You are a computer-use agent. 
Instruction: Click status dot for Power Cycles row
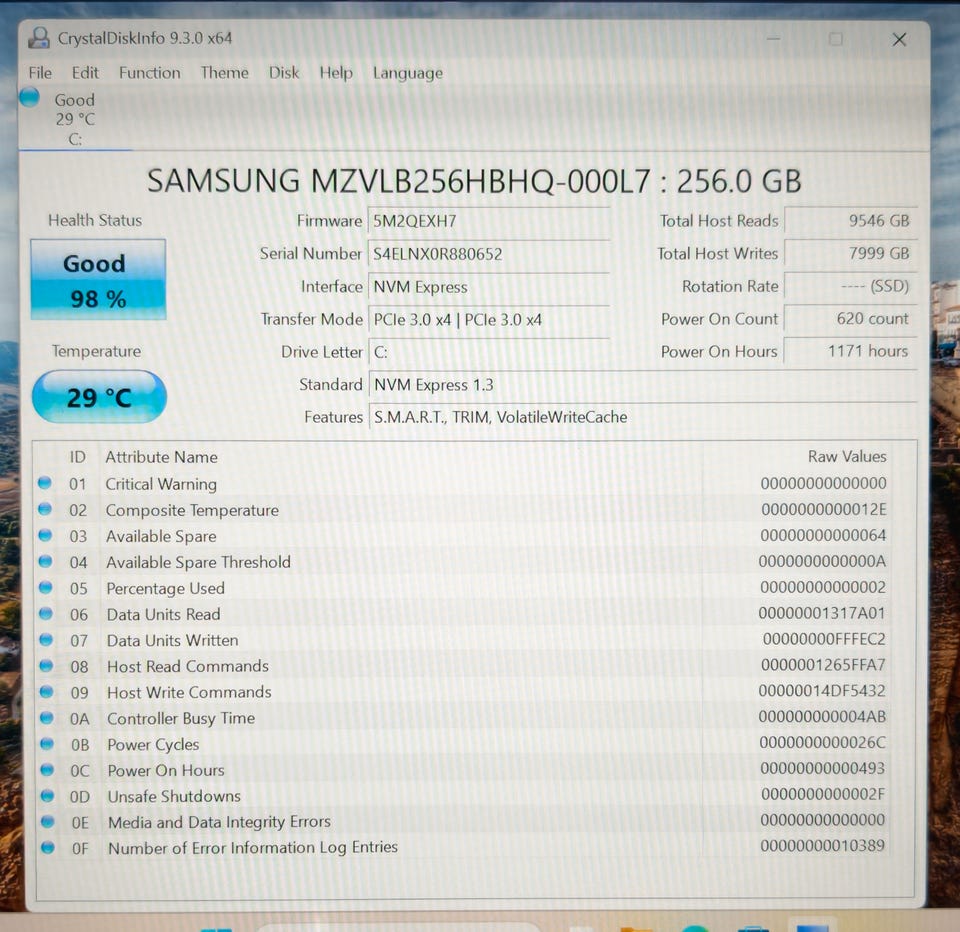tap(47, 743)
